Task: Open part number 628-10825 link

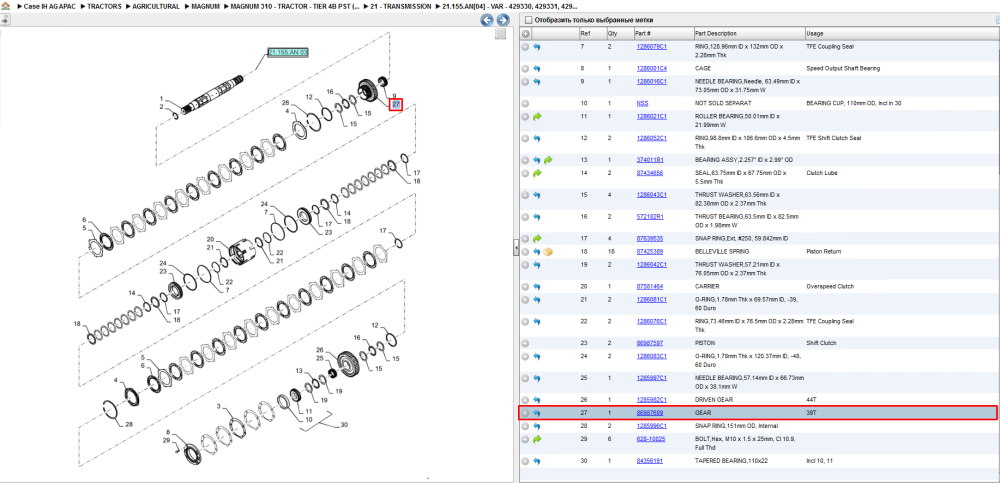Action: pos(650,439)
